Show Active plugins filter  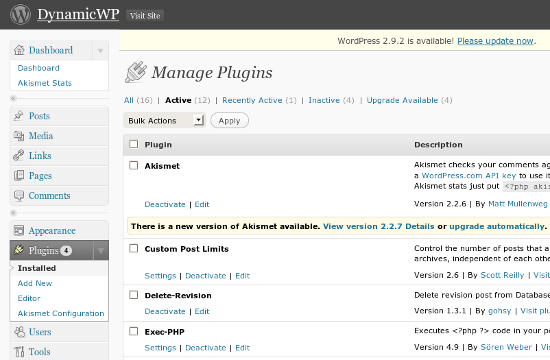[x=178, y=100]
